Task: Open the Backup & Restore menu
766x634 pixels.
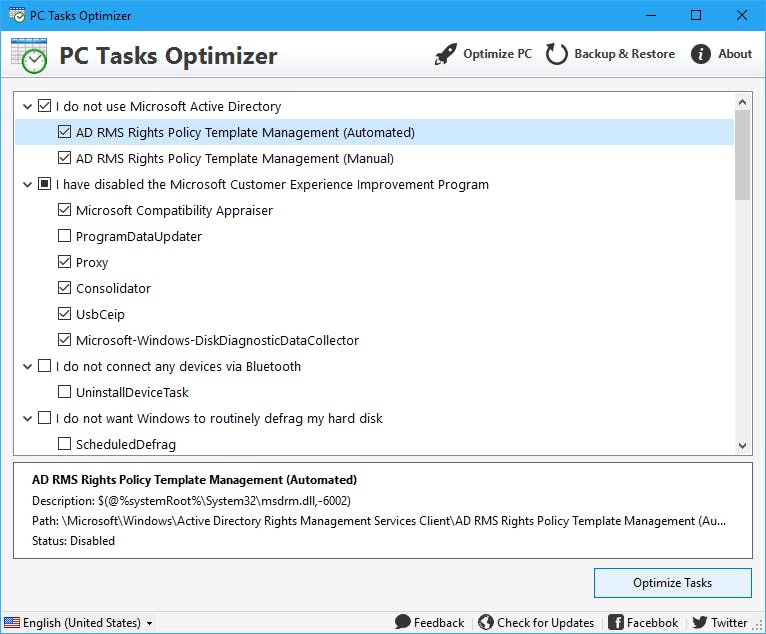Action: point(624,54)
